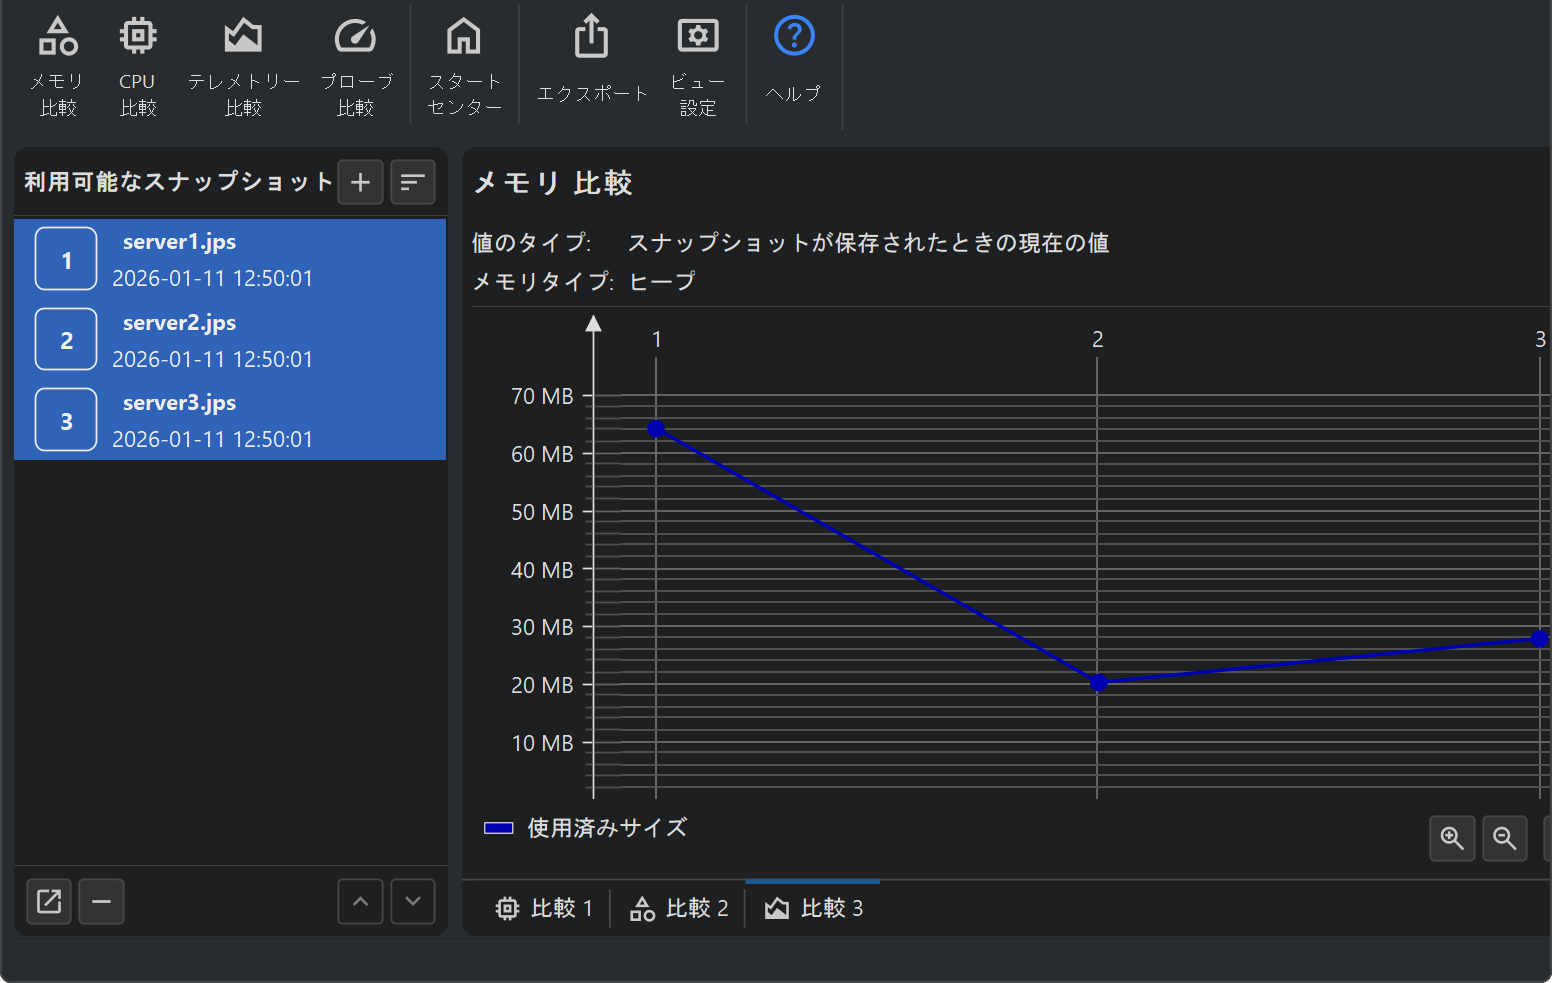Screen dimensions: 1552x983
Task: Select the server3.jps snapshot entry
Action: pyautogui.click(x=230, y=420)
